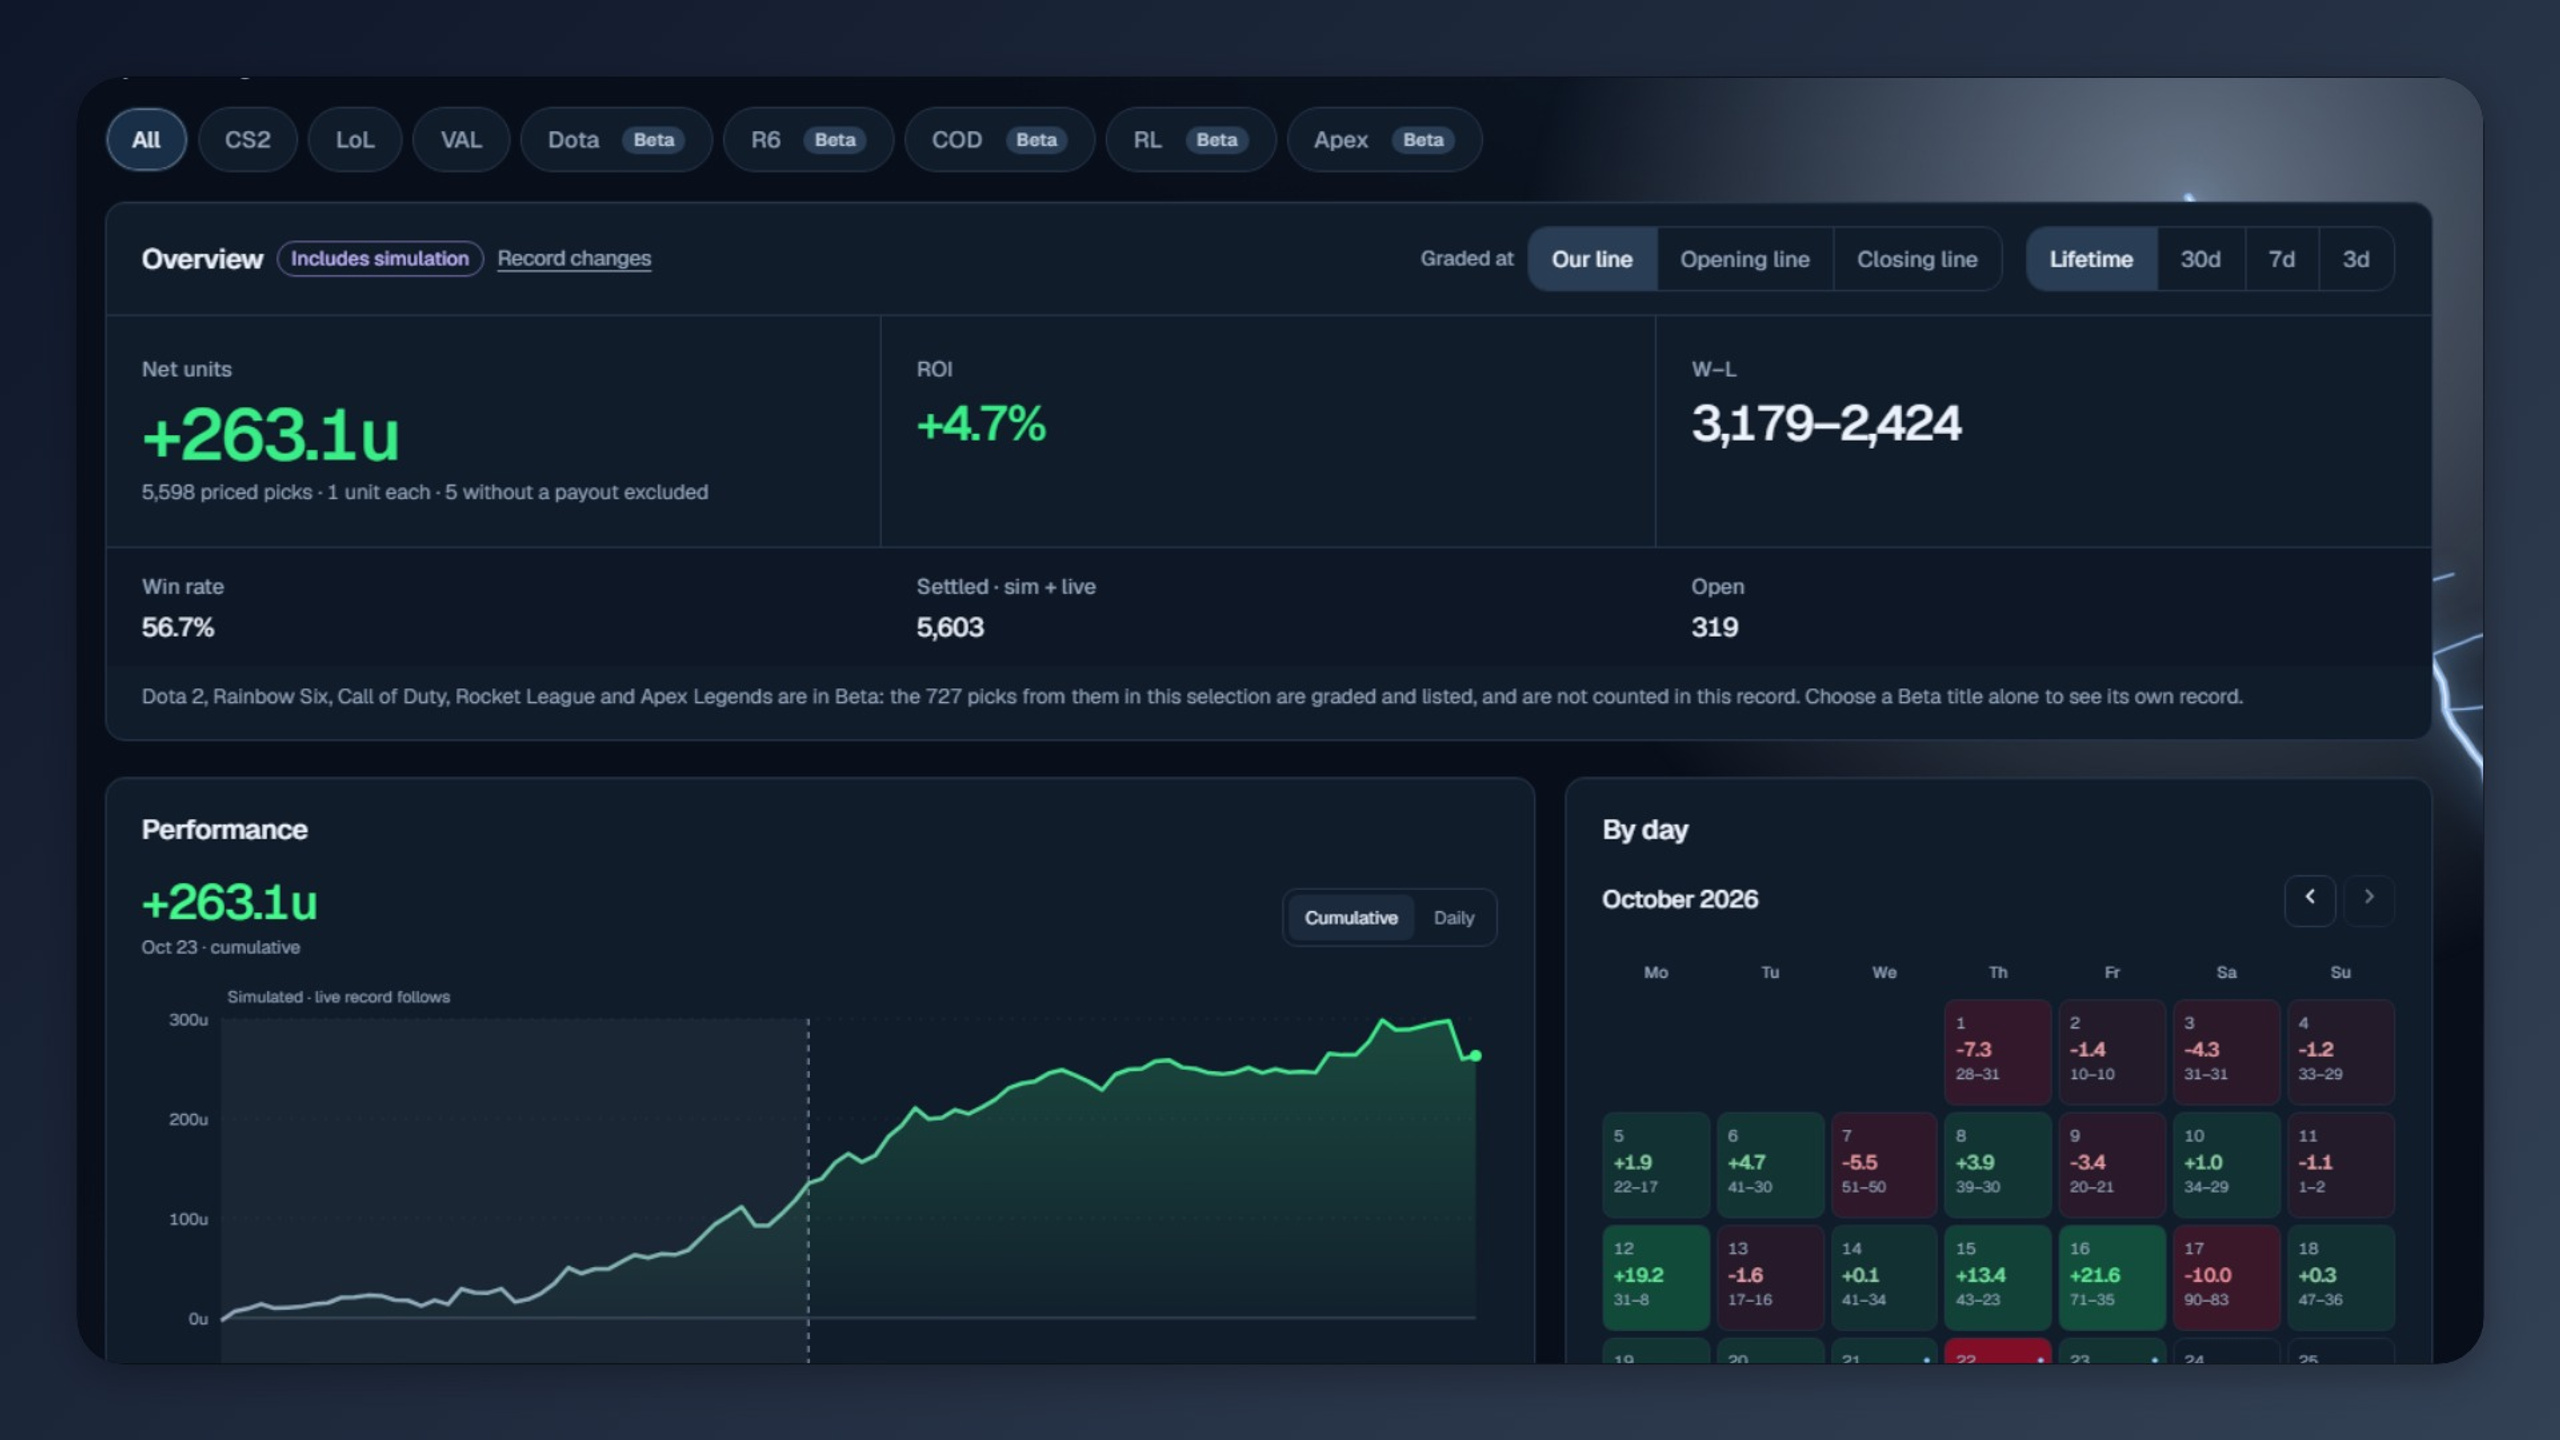Select the R6 Beta filter

[x=808, y=140]
